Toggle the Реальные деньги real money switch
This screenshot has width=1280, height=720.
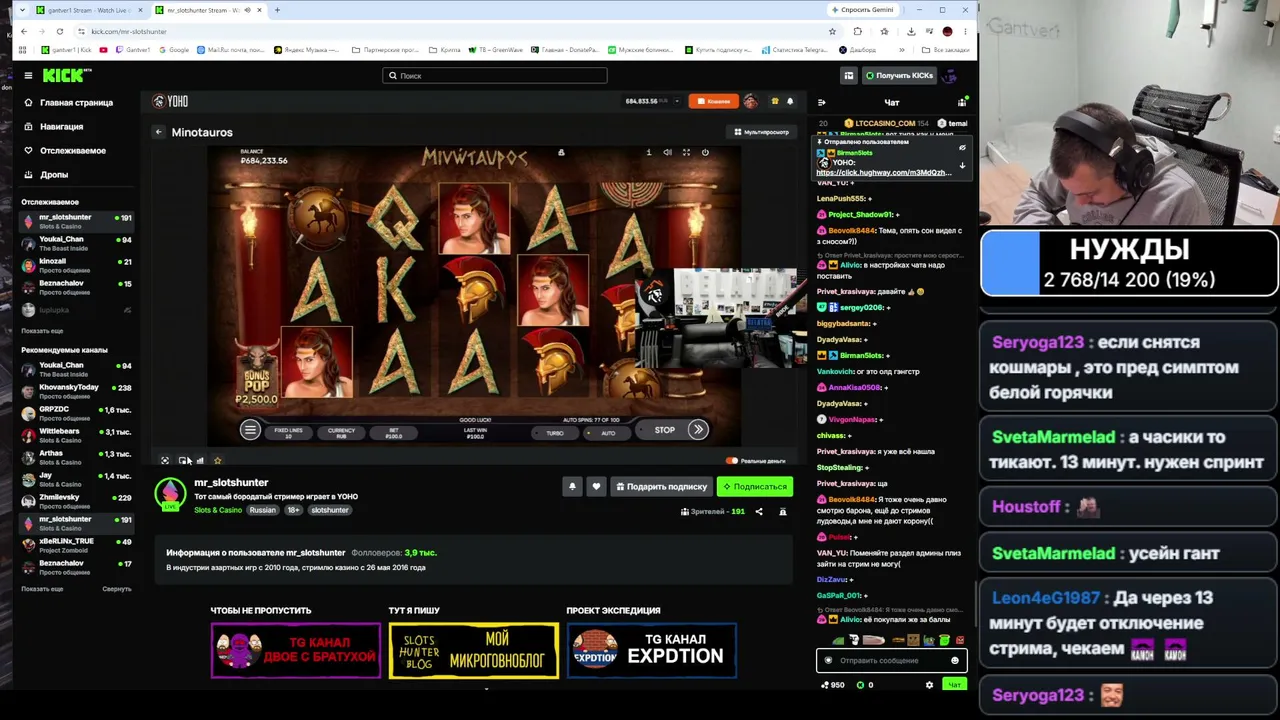click(732, 461)
